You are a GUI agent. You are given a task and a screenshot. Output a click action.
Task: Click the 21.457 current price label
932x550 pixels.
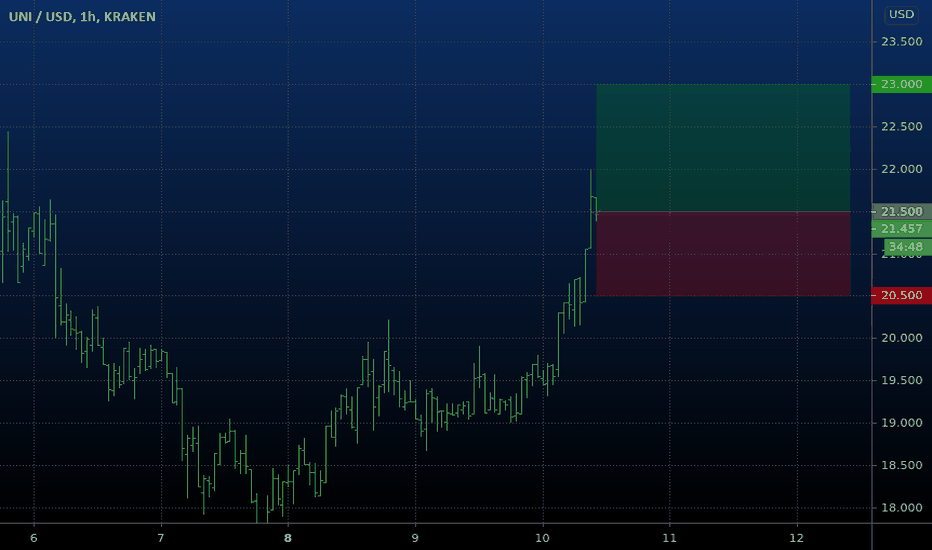(901, 229)
